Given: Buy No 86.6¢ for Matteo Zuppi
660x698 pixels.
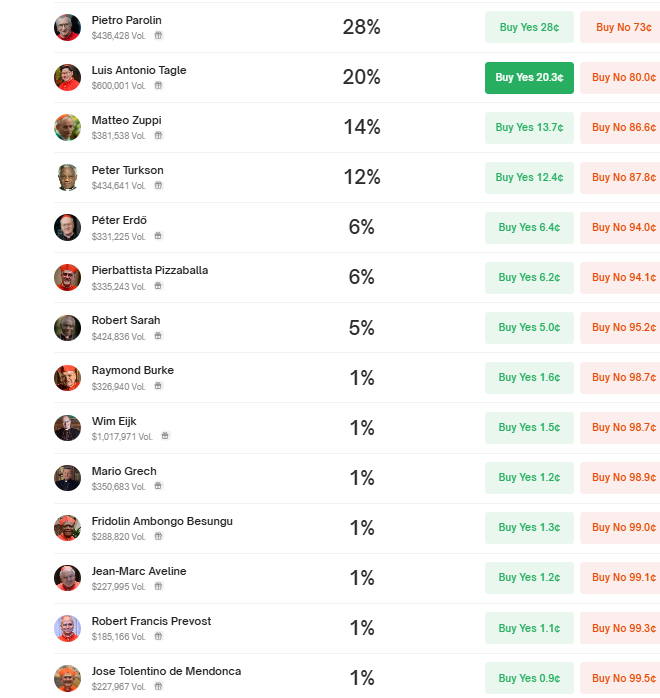Looking at the screenshot, I should tap(620, 127).
